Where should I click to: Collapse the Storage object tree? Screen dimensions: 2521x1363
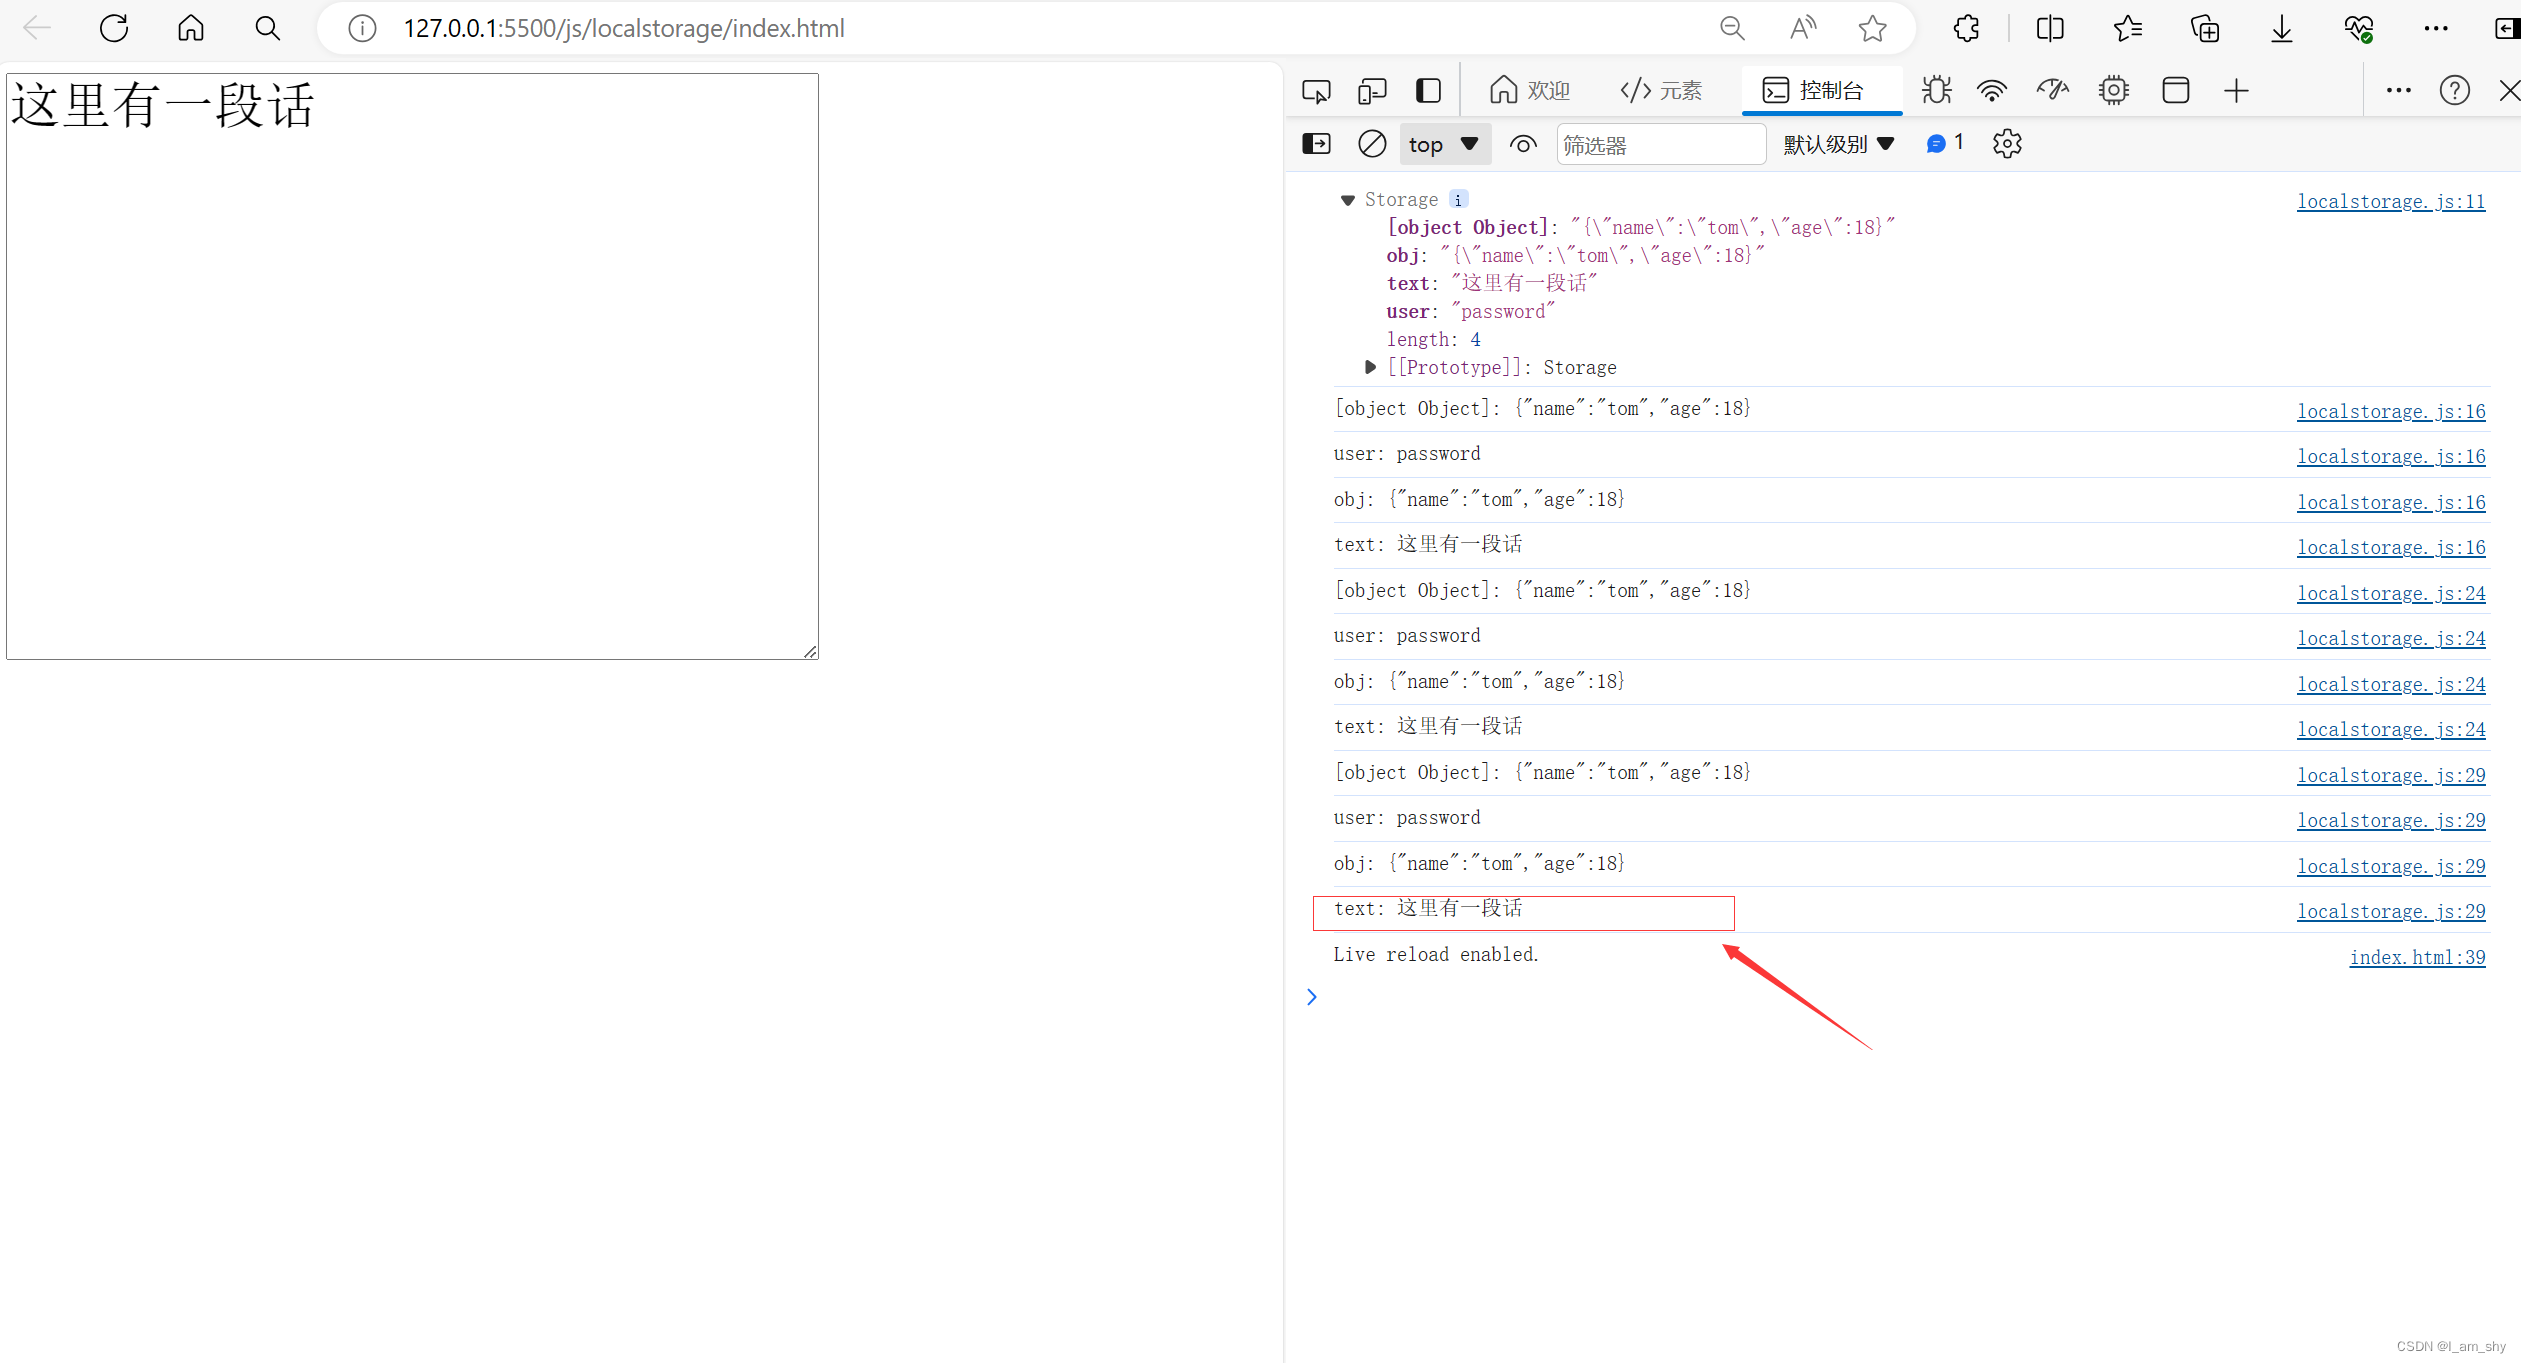tap(1347, 200)
